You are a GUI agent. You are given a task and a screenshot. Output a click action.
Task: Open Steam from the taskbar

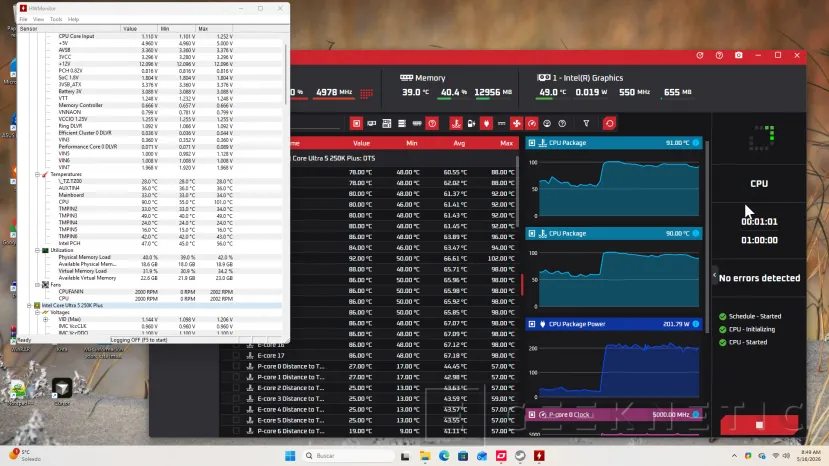(x=520, y=455)
